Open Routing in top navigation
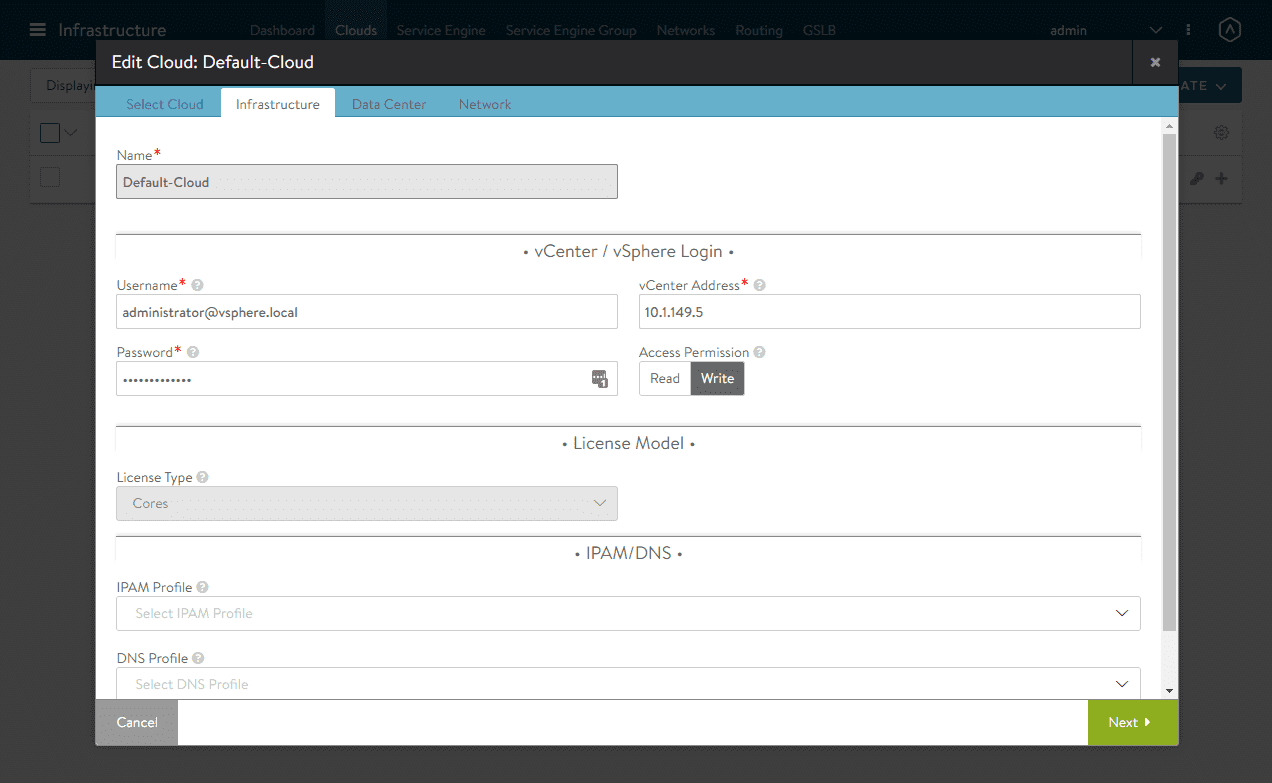The height and width of the screenshot is (783, 1272). click(759, 30)
